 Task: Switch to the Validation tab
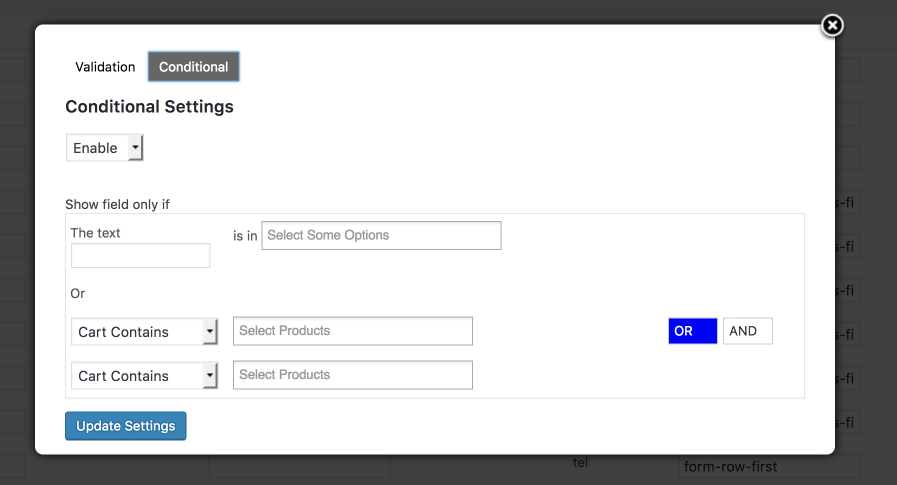click(105, 67)
